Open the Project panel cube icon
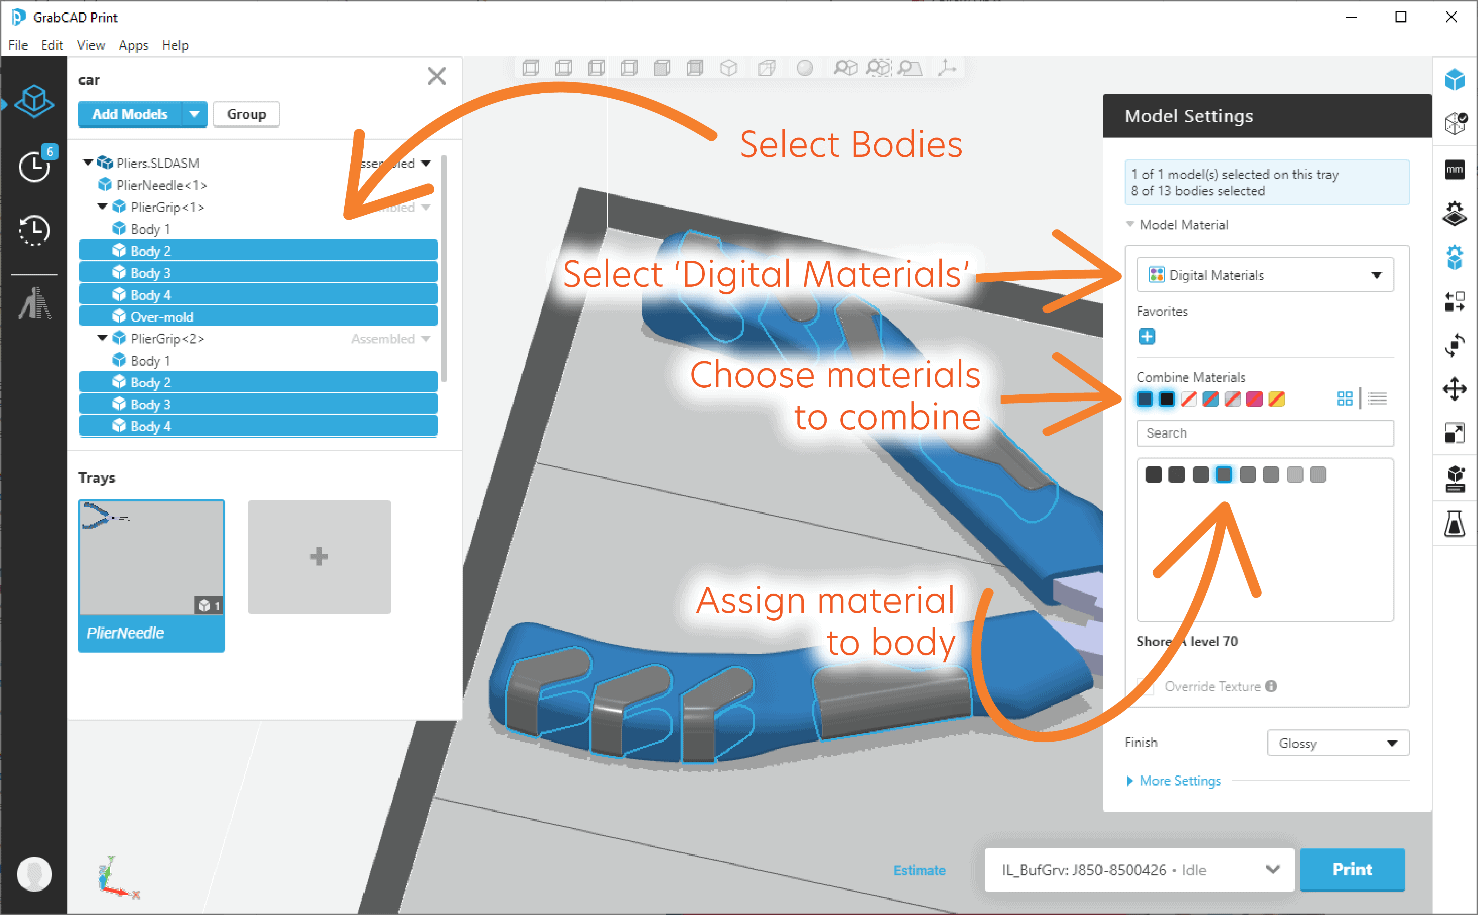Viewport: 1478px width, 915px height. 34,100
